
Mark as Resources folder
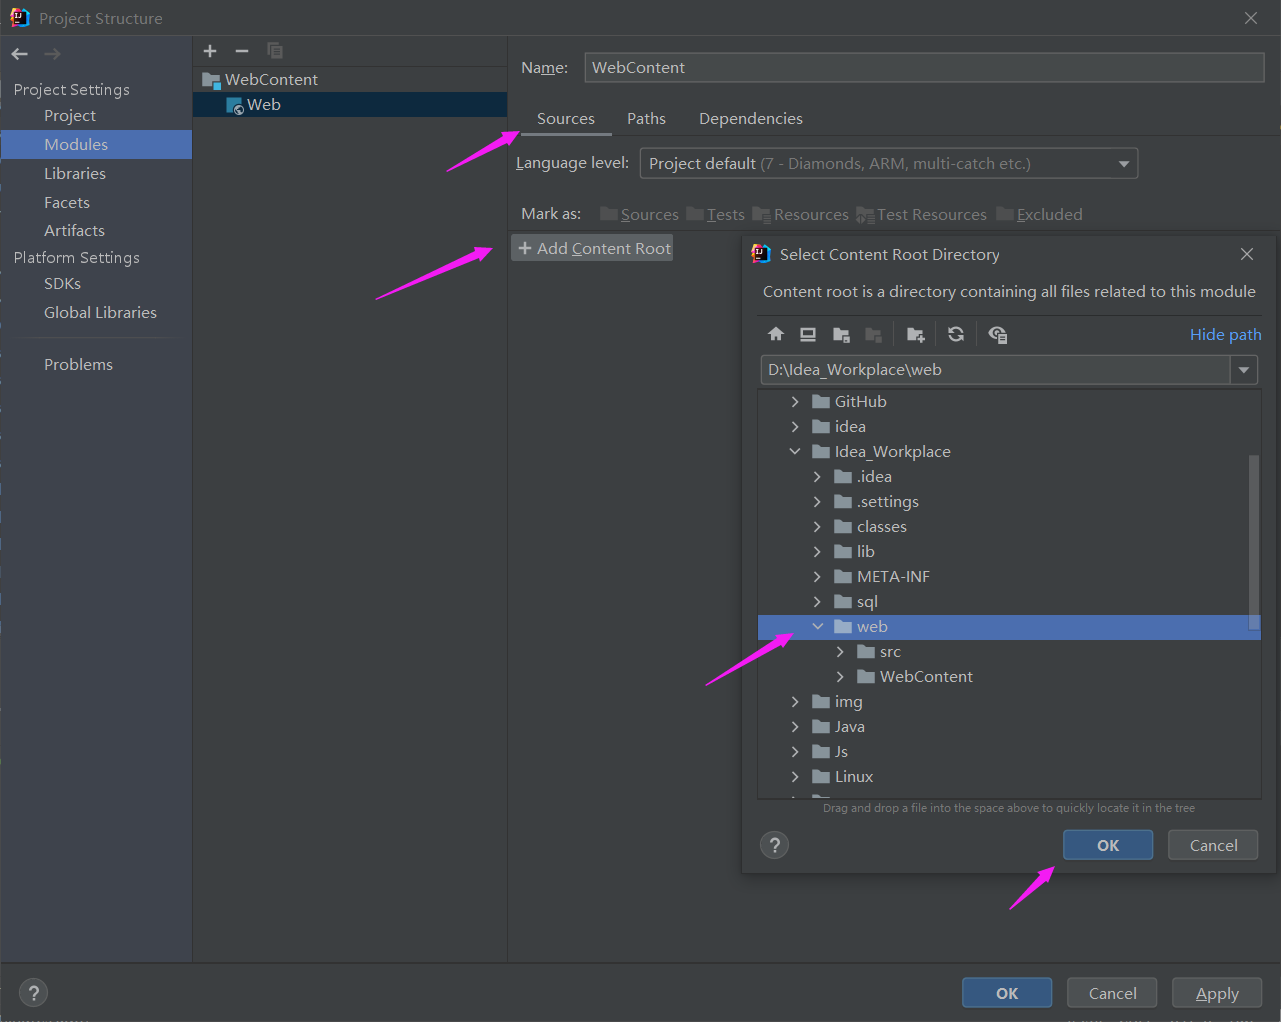(x=800, y=214)
